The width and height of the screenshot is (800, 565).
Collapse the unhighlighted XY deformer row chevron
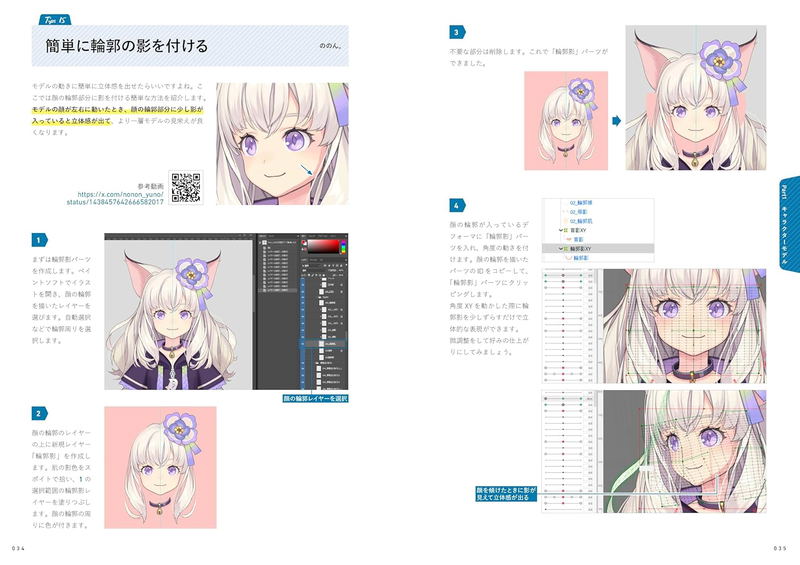(560, 230)
